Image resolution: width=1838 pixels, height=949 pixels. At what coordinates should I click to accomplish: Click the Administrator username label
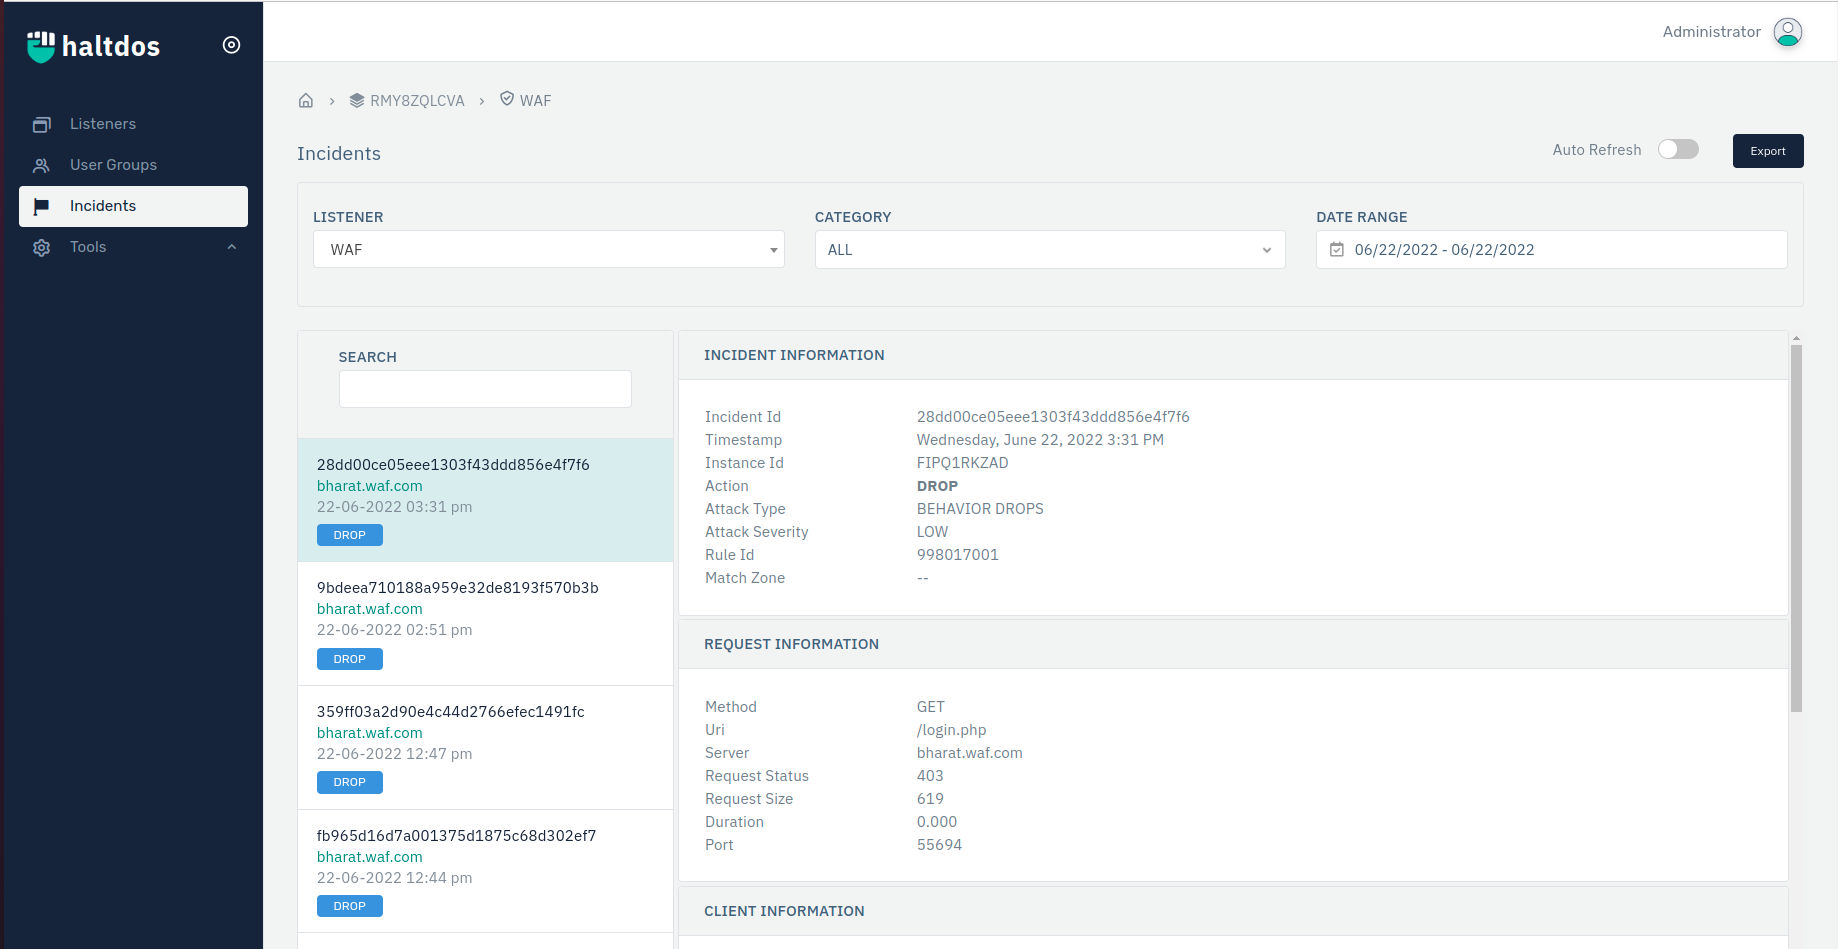pyautogui.click(x=1711, y=32)
